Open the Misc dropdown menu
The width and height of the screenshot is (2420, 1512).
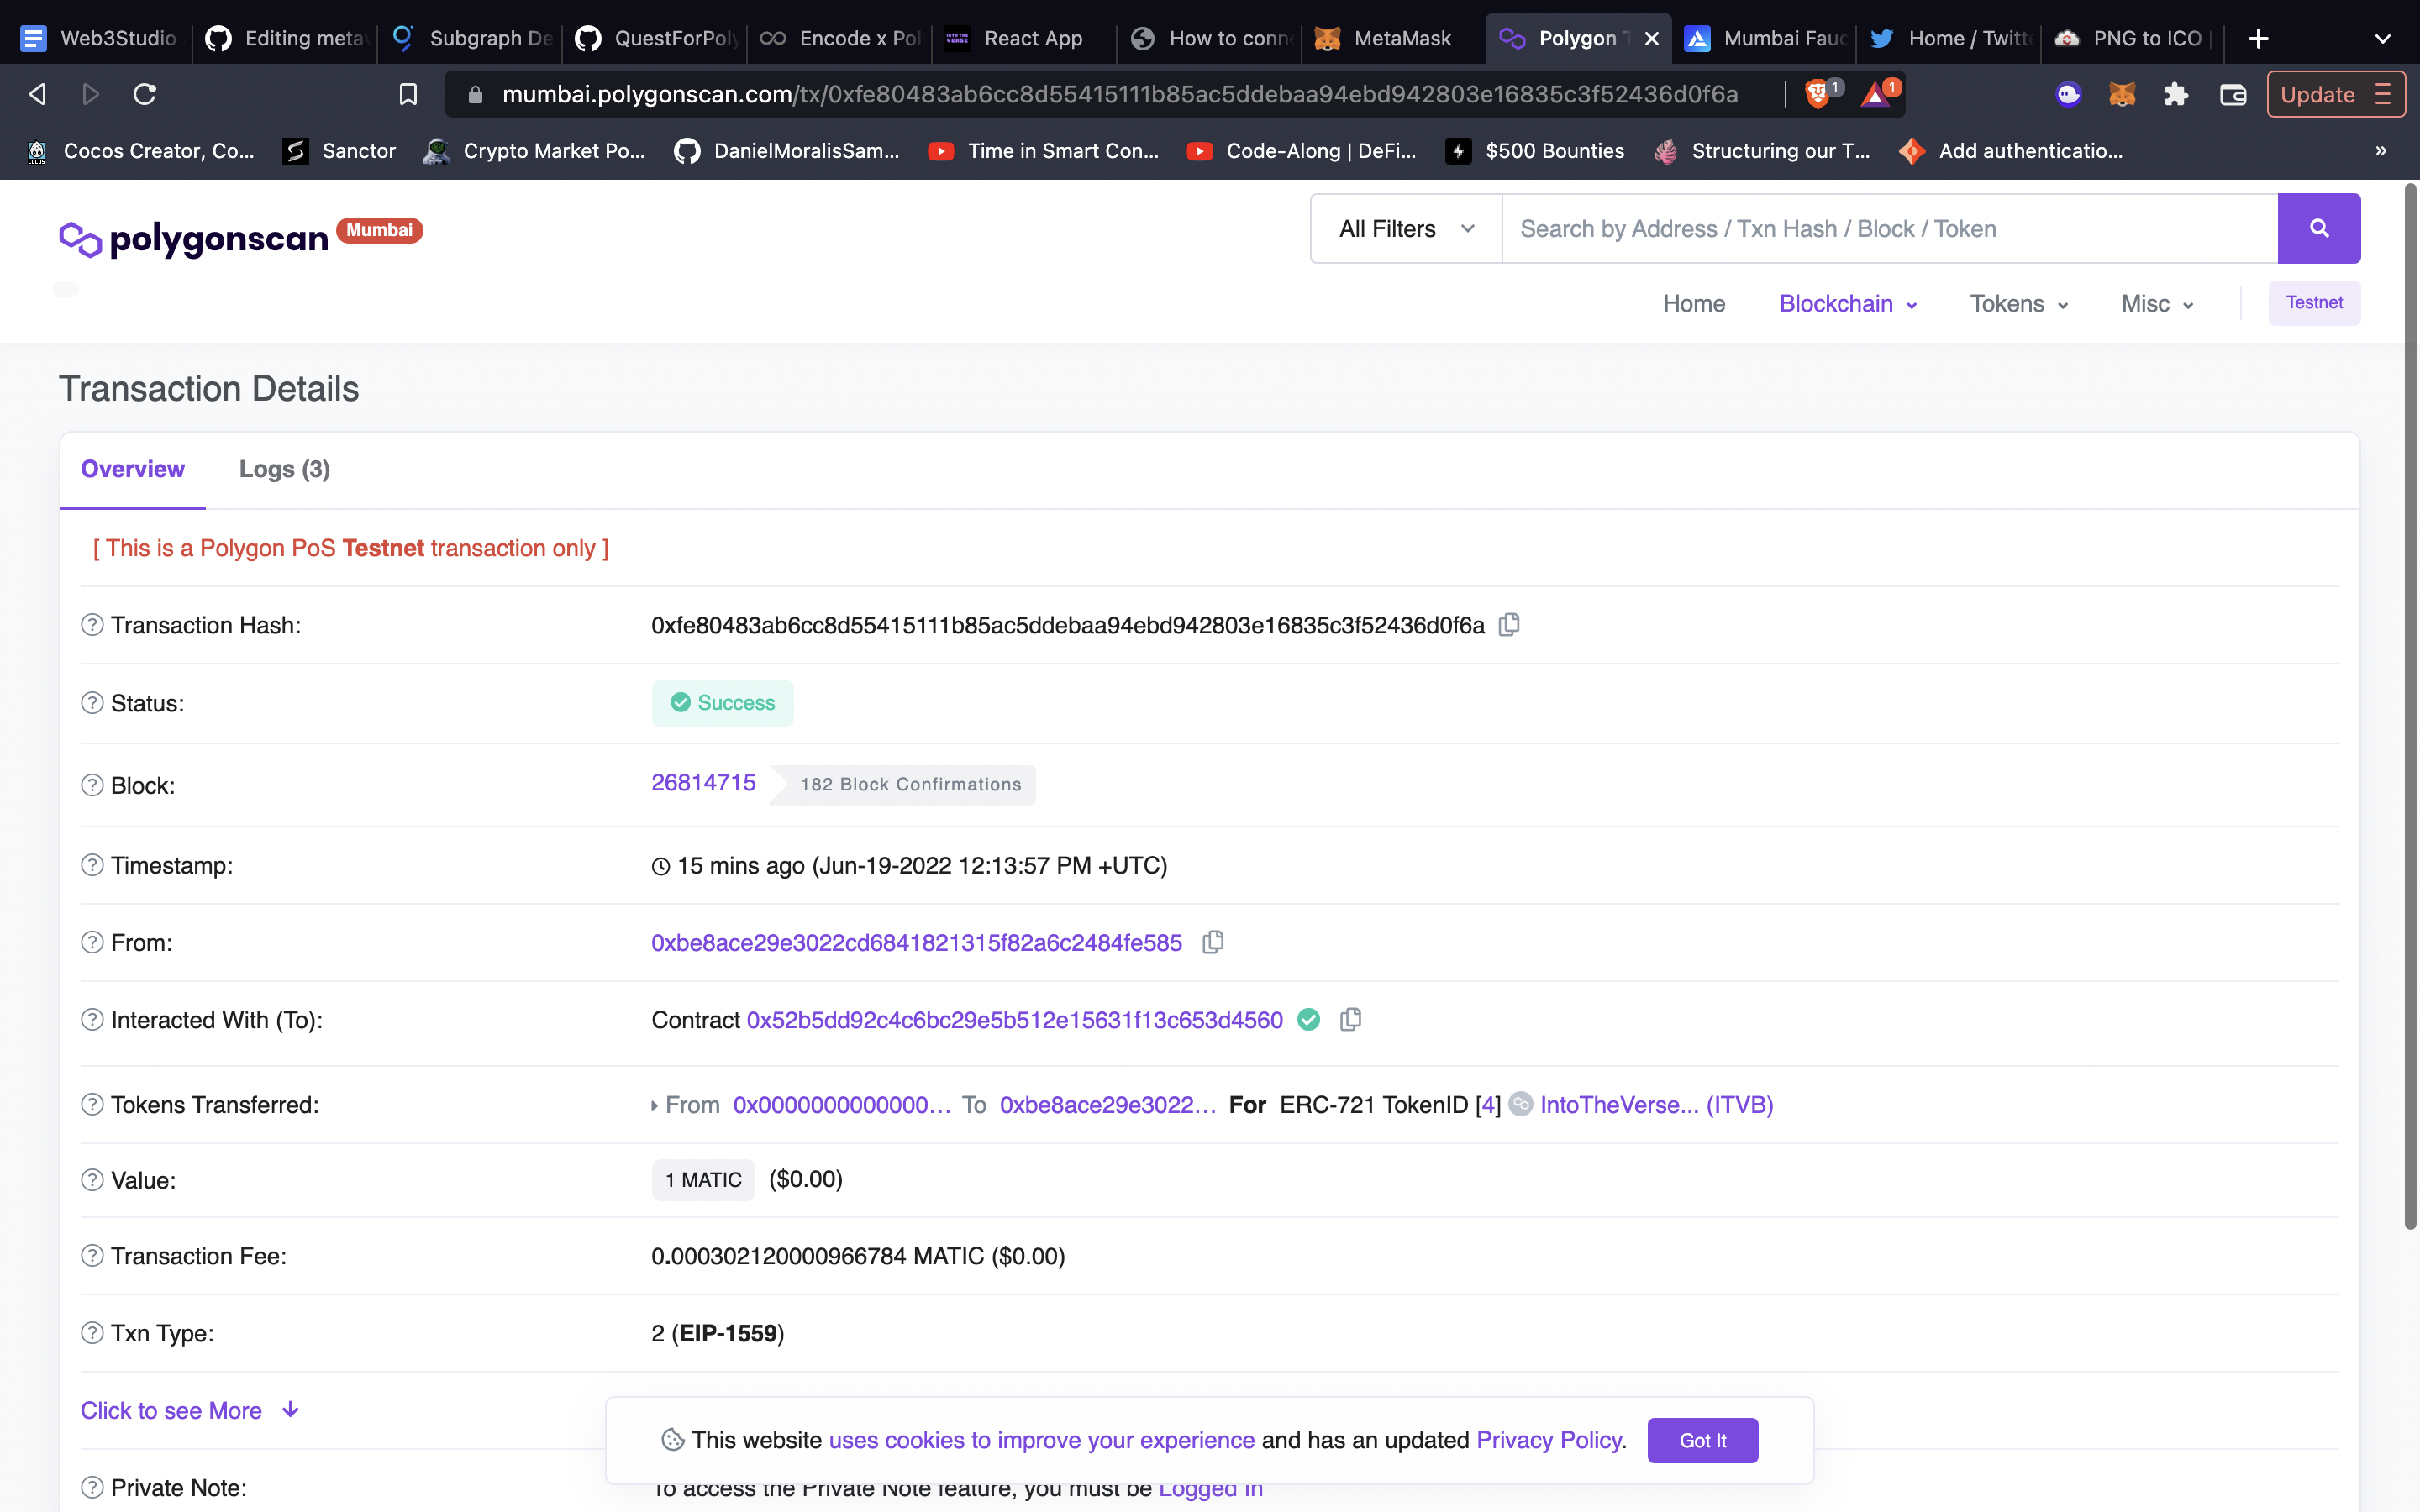click(2156, 303)
